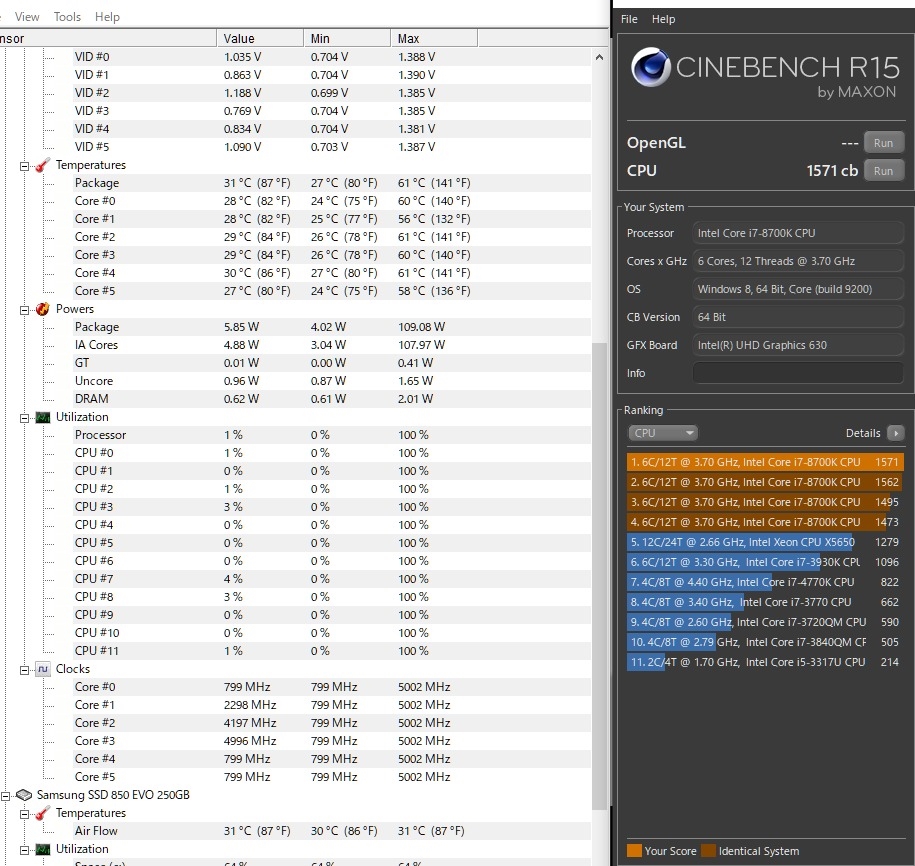Open the Tools menu in hardware monitor

pyautogui.click(x=67, y=17)
